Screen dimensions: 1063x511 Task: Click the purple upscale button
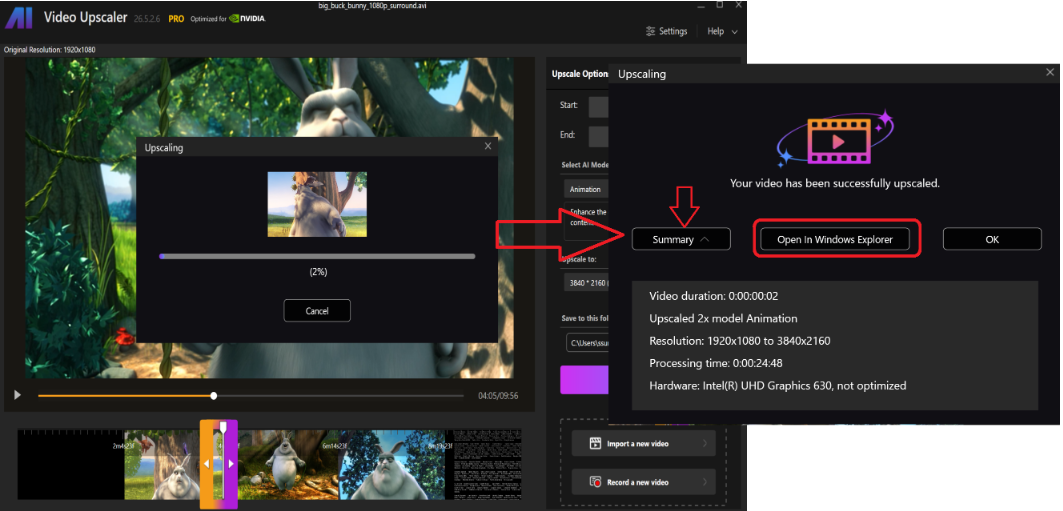coord(584,380)
